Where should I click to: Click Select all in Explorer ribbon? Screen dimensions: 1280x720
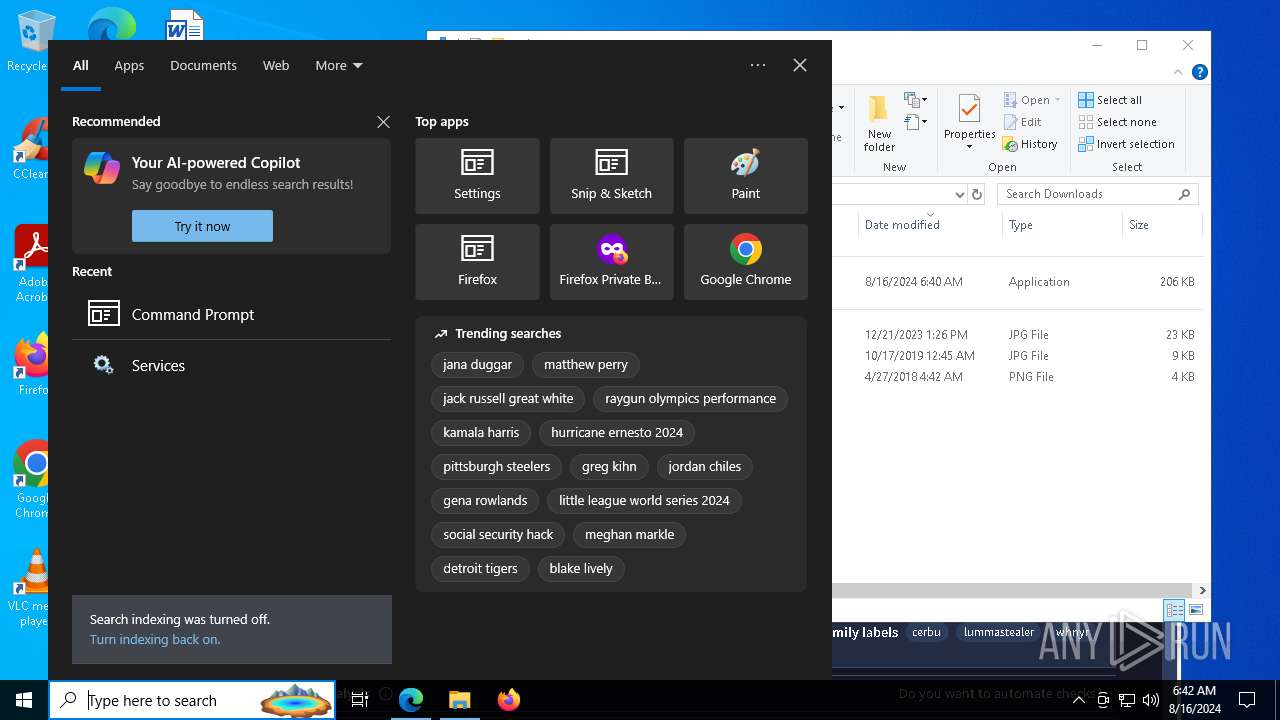pyautogui.click(x=1110, y=100)
